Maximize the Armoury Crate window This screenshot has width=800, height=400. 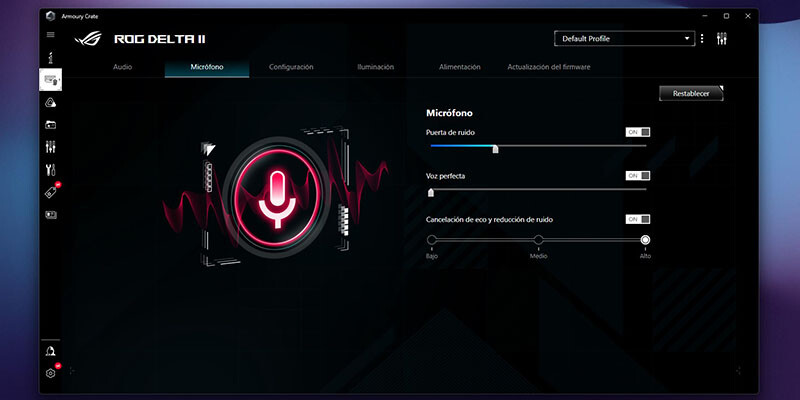[x=726, y=16]
